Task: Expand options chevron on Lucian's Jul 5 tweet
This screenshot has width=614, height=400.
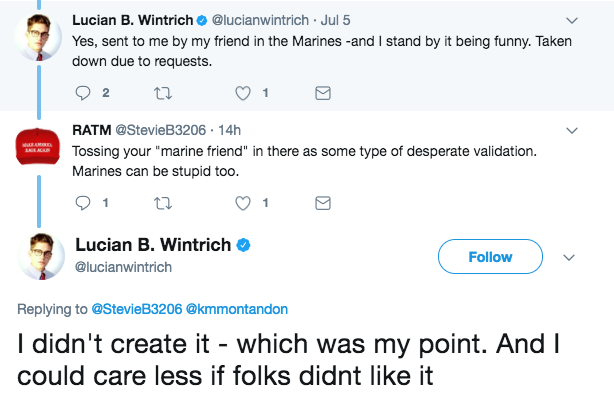Action: click(x=572, y=20)
